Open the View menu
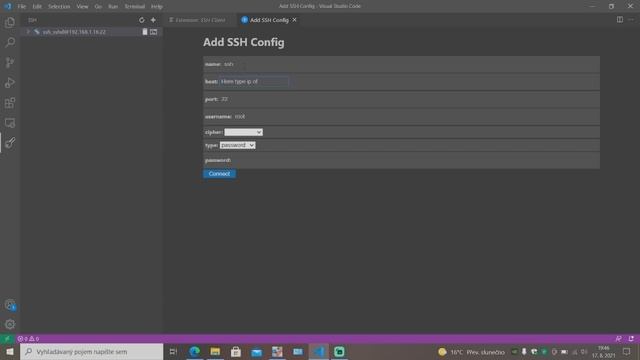Viewport: 640px width, 360px height. pyautogui.click(x=82, y=7)
